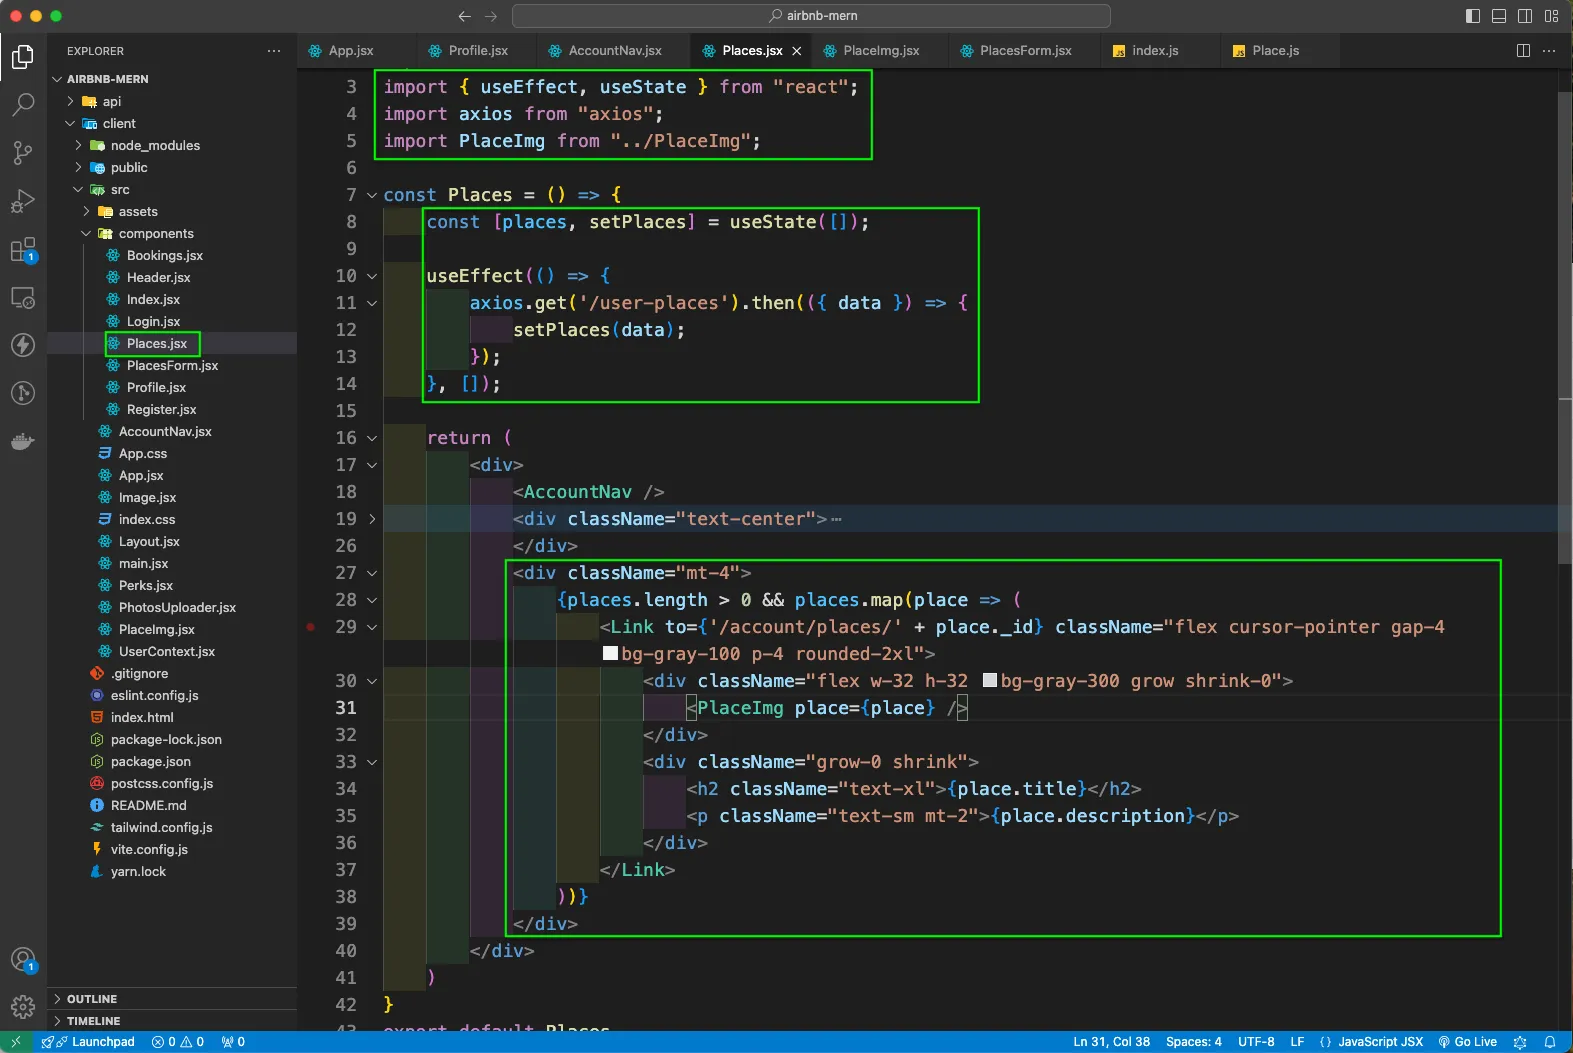
Task: Click Go Live in status bar
Action: click(x=1468, y=1042)
